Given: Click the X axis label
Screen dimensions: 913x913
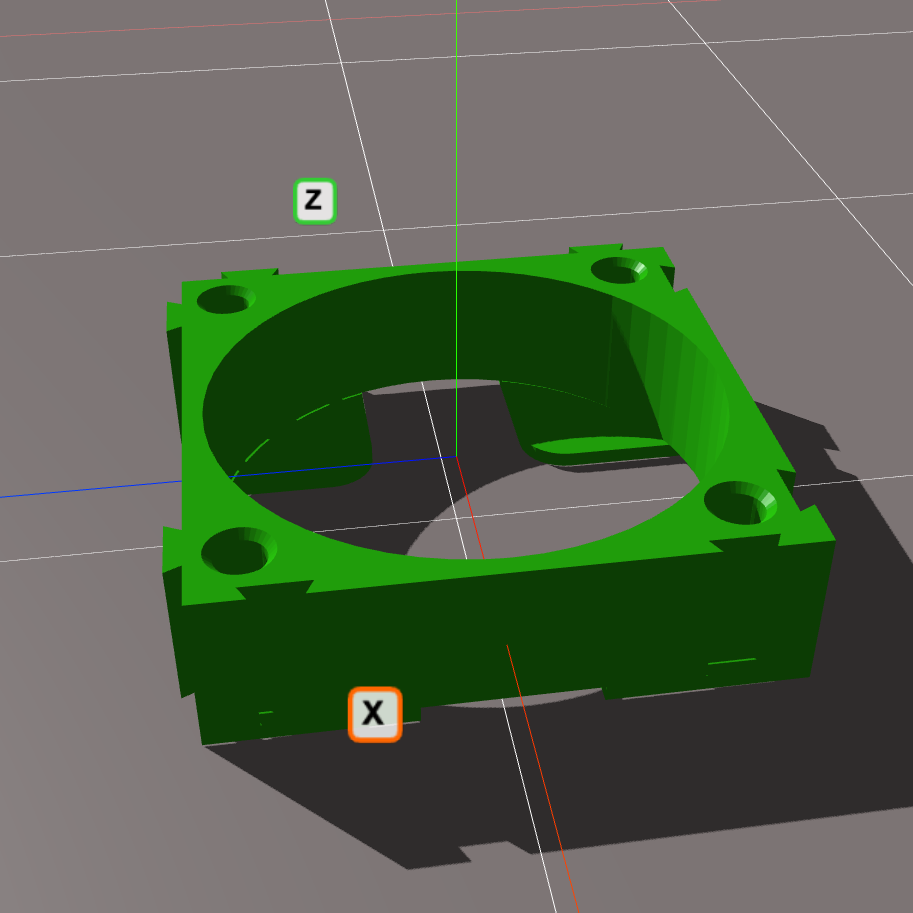Looking at the screenshot, I should [374, 714].
